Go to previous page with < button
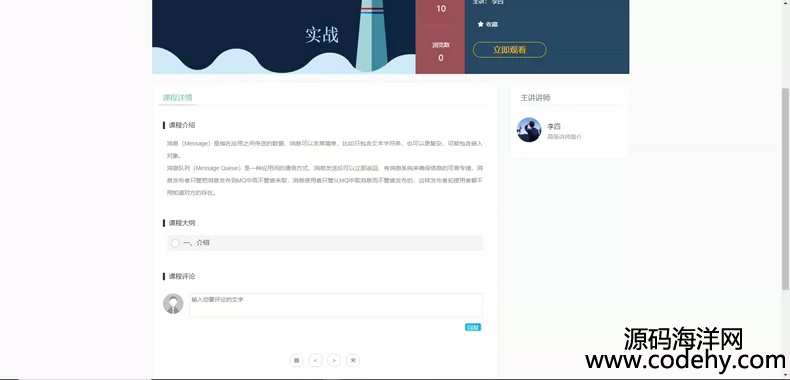 315,360
